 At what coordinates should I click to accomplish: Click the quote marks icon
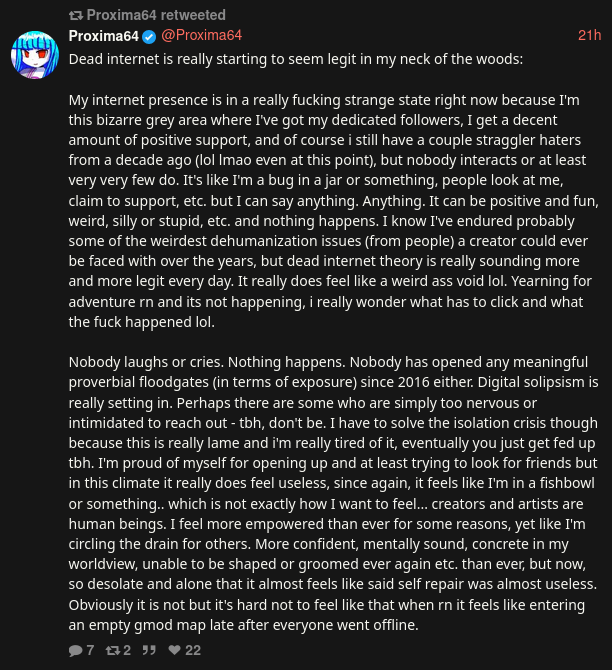point(149,650)
